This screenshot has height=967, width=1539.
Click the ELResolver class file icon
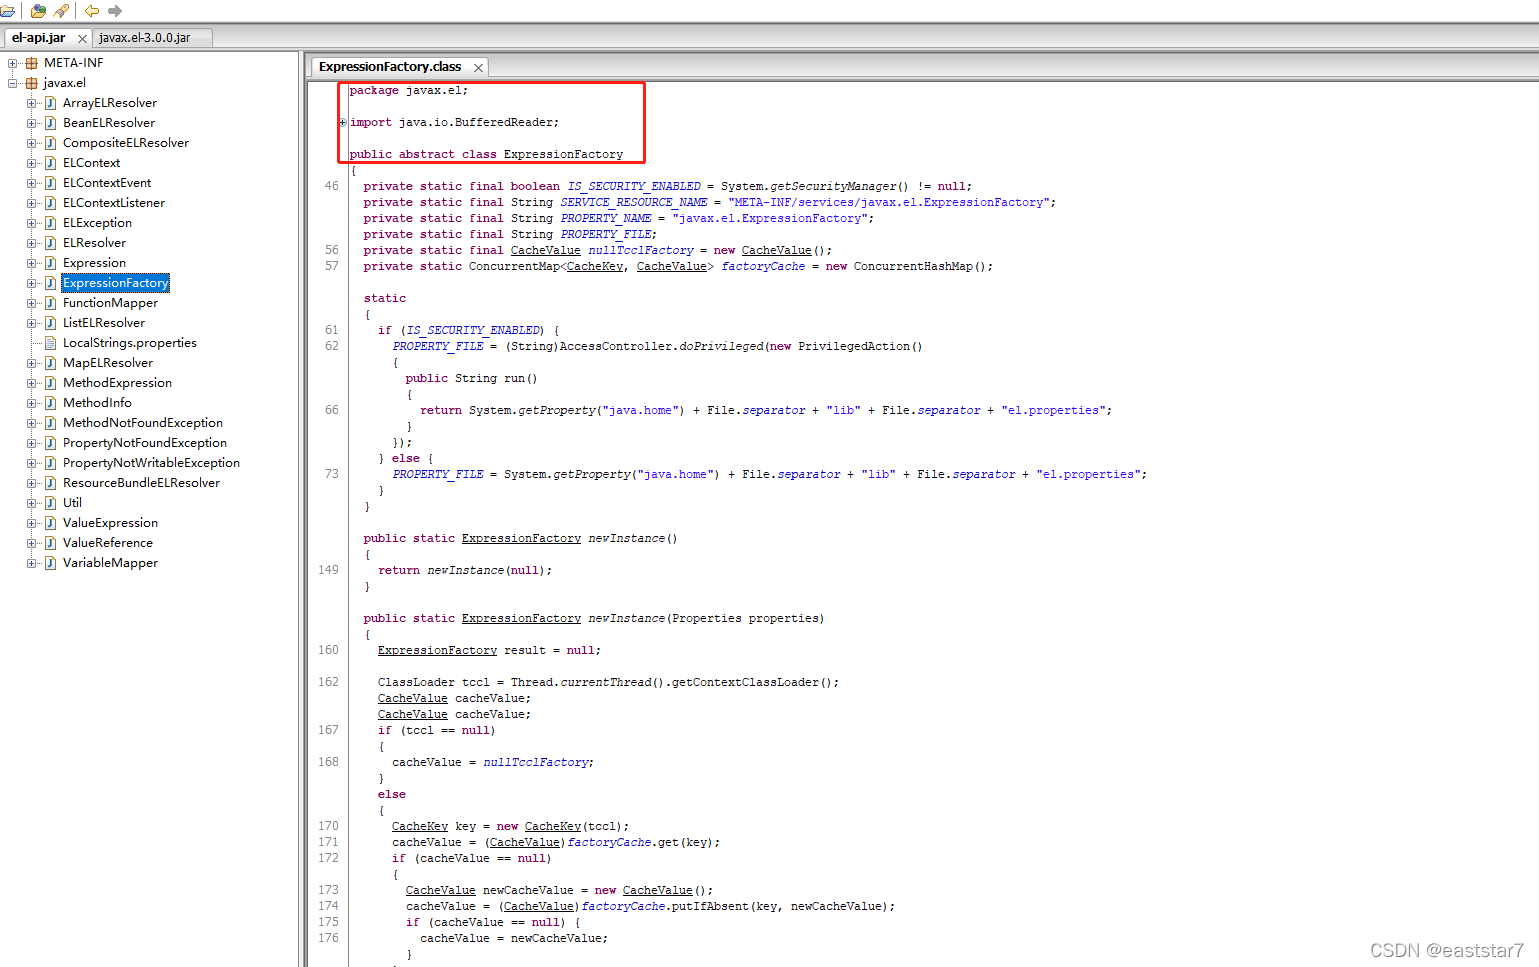point(50,243)
